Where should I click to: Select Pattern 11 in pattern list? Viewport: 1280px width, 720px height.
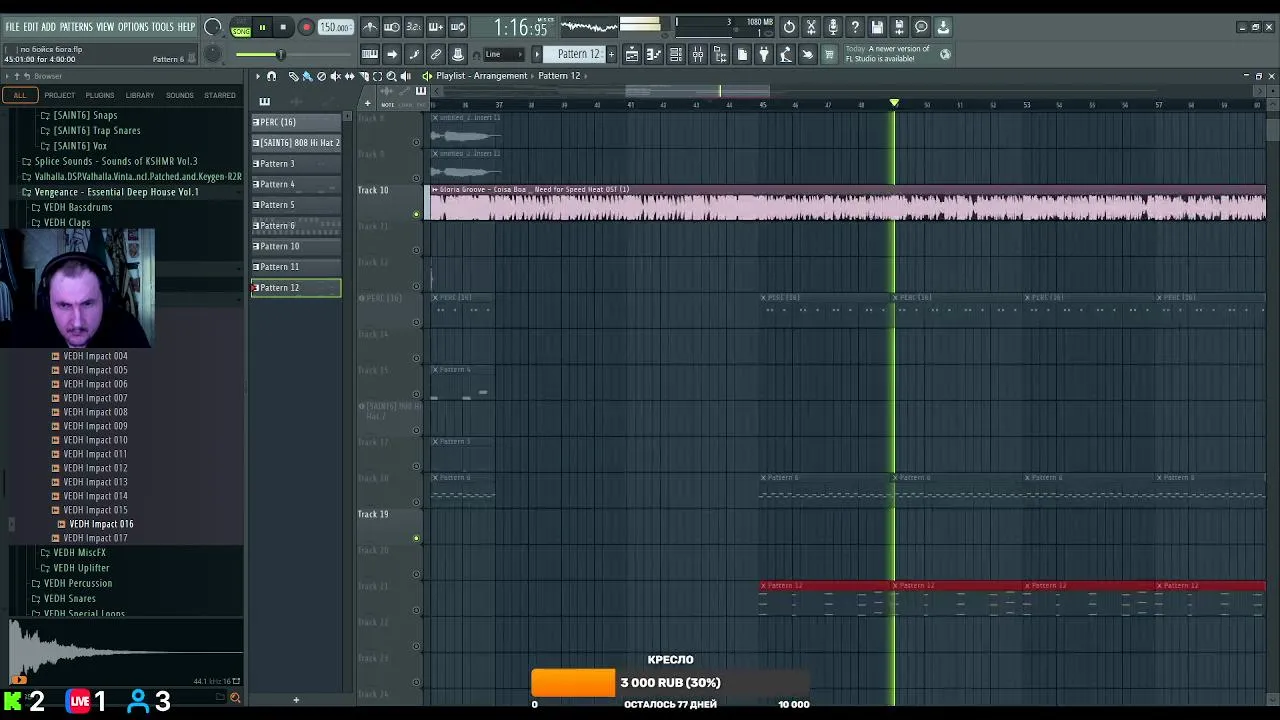(296, 267)
